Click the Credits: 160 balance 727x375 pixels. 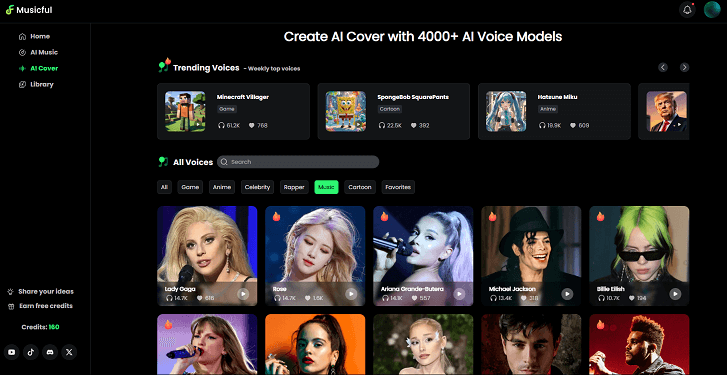40,327
